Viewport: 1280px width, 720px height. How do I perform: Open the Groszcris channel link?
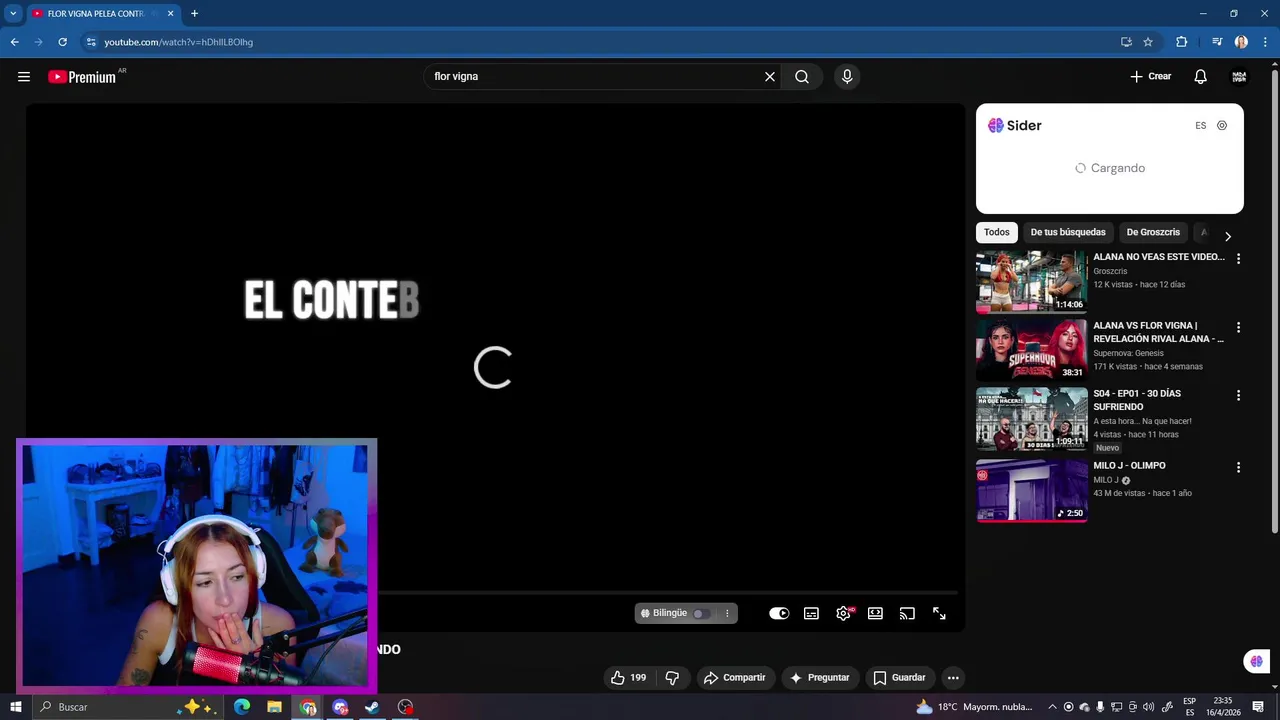(x=1110, y=271)
